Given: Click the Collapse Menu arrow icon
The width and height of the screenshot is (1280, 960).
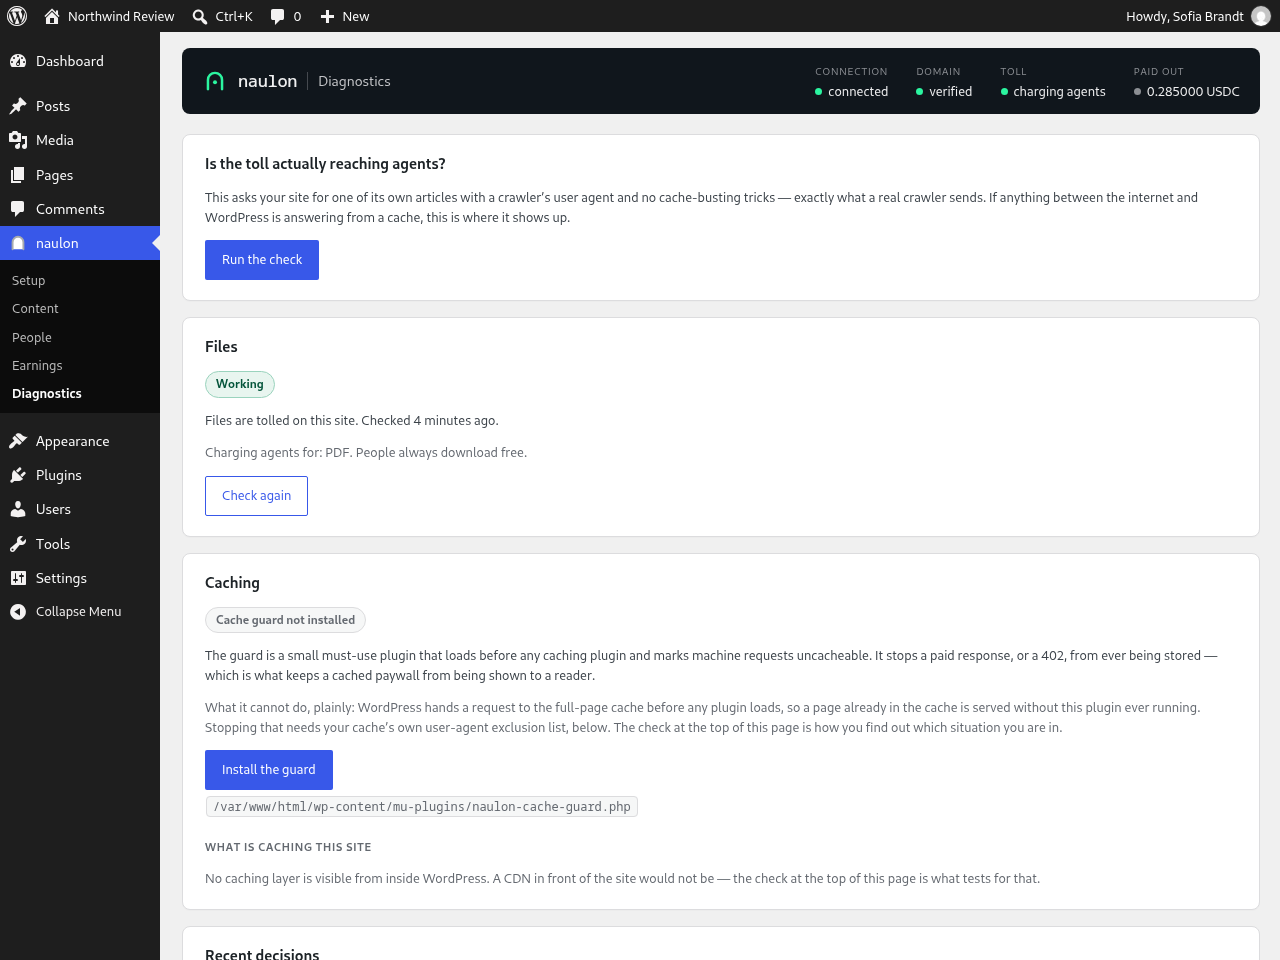Looking at the screenshot, I should click(18, 612).
